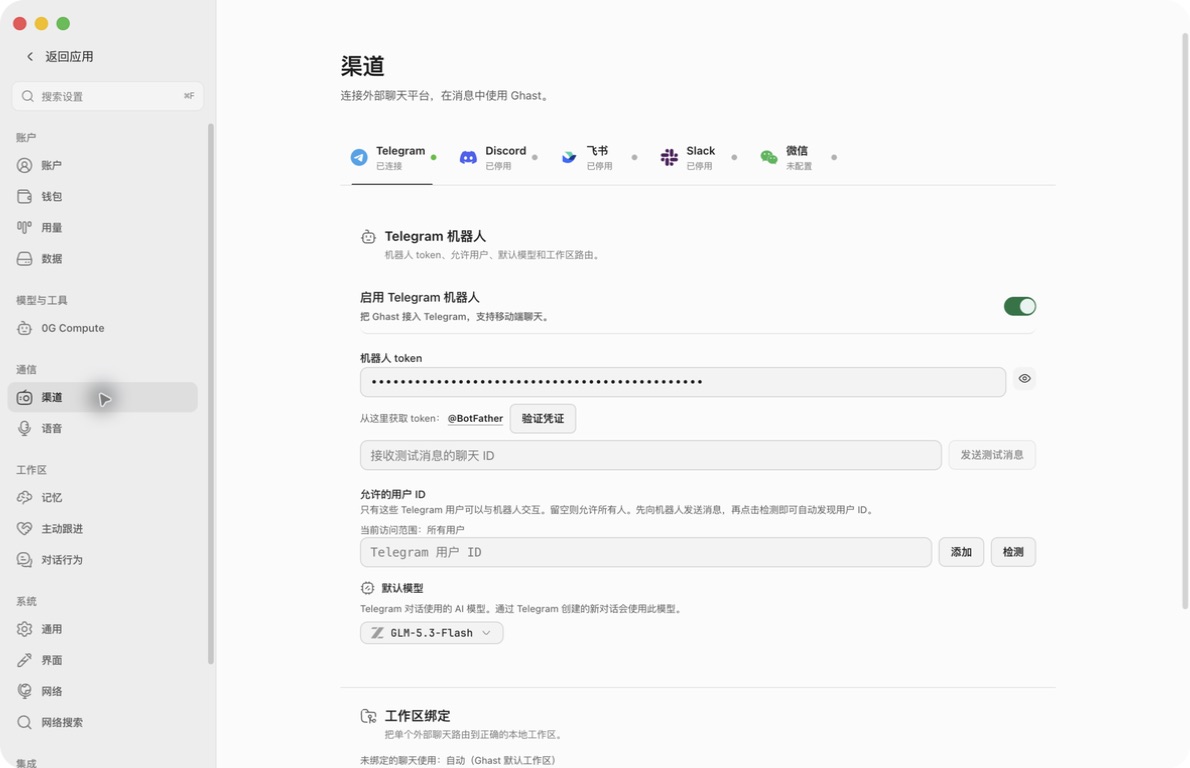Click the Slack logo icon
Image resolution: width=1190 pixels, height=768 pixels.
pyautogui.click(x=669, y=157)
